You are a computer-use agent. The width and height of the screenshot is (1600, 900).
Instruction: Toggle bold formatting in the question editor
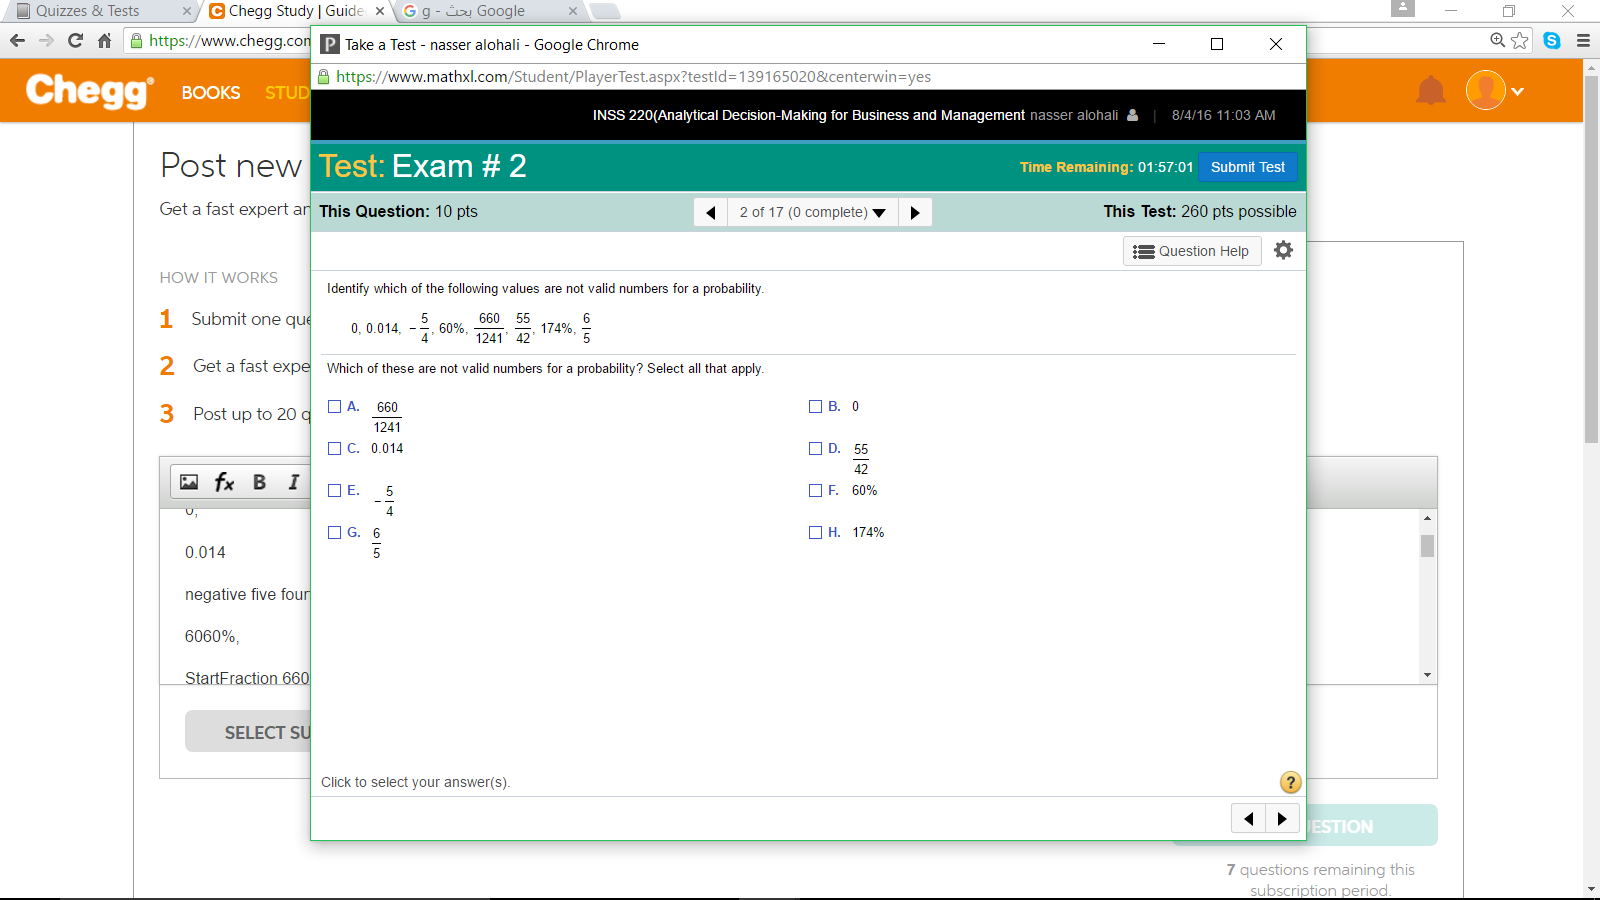point(259,482)
